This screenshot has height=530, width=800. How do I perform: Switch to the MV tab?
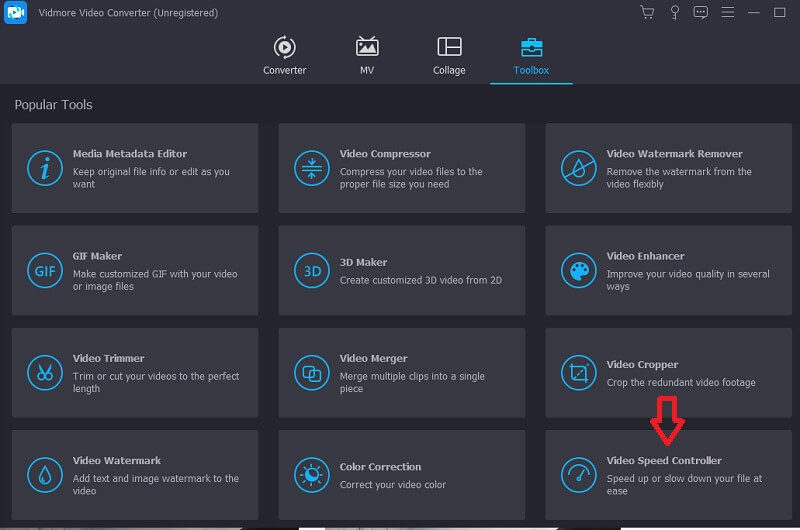[x=367, y=56]
